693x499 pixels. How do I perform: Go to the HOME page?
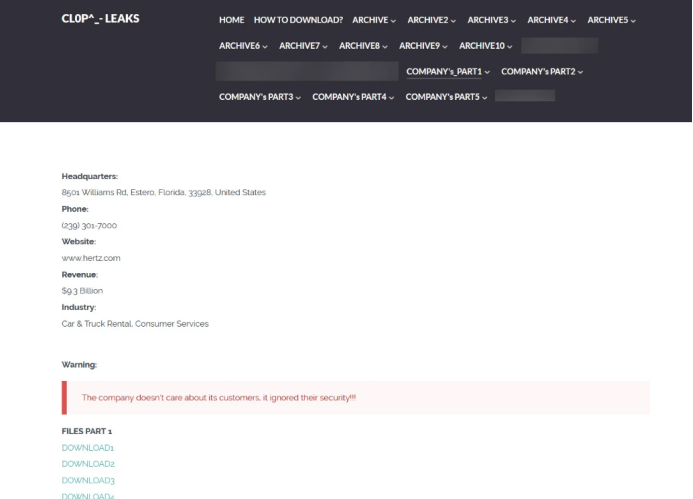coord(231,20)
